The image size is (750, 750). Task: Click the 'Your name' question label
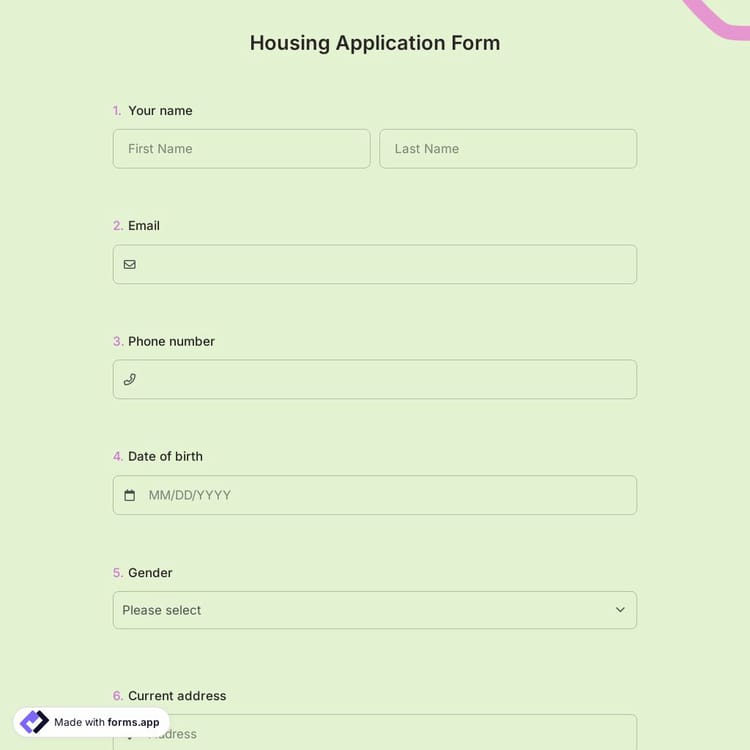click(x=160, y=111)
